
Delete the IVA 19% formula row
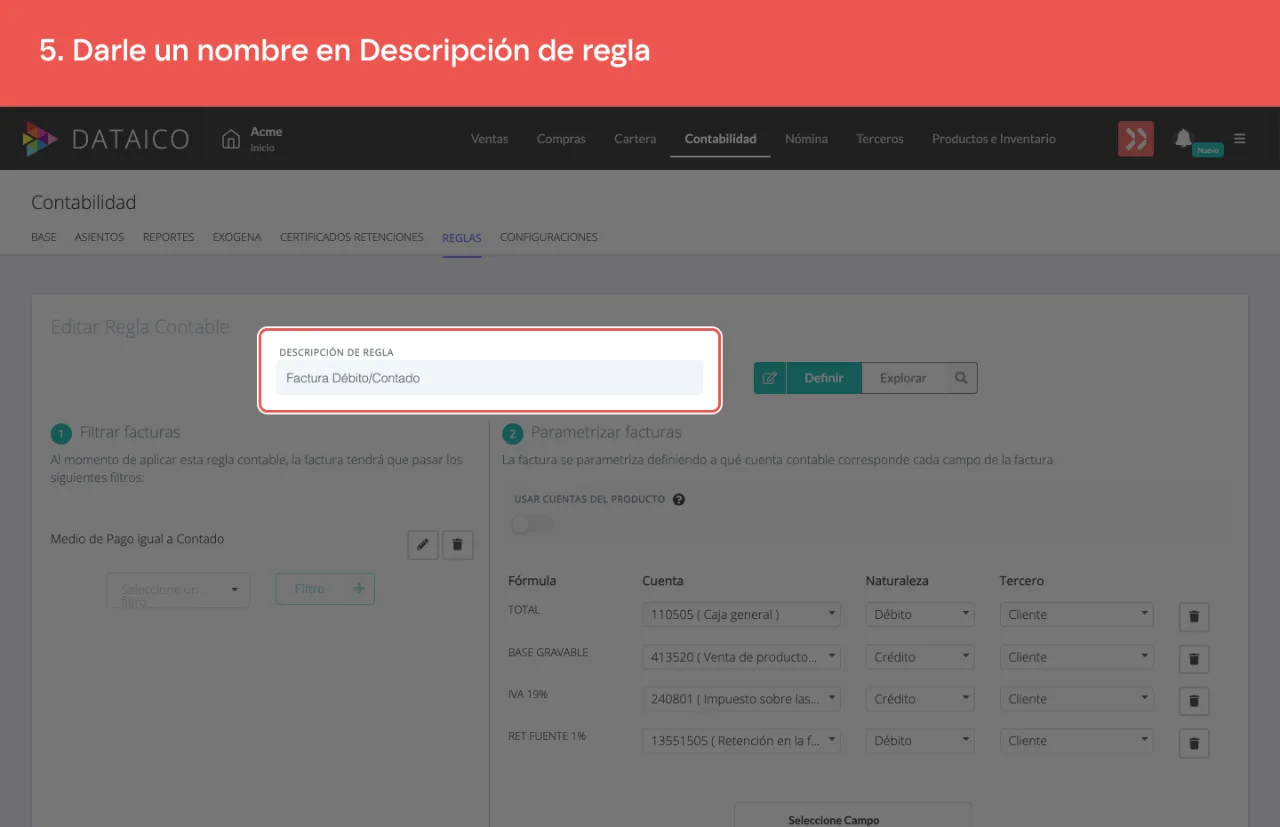[x=1194, y=701]
